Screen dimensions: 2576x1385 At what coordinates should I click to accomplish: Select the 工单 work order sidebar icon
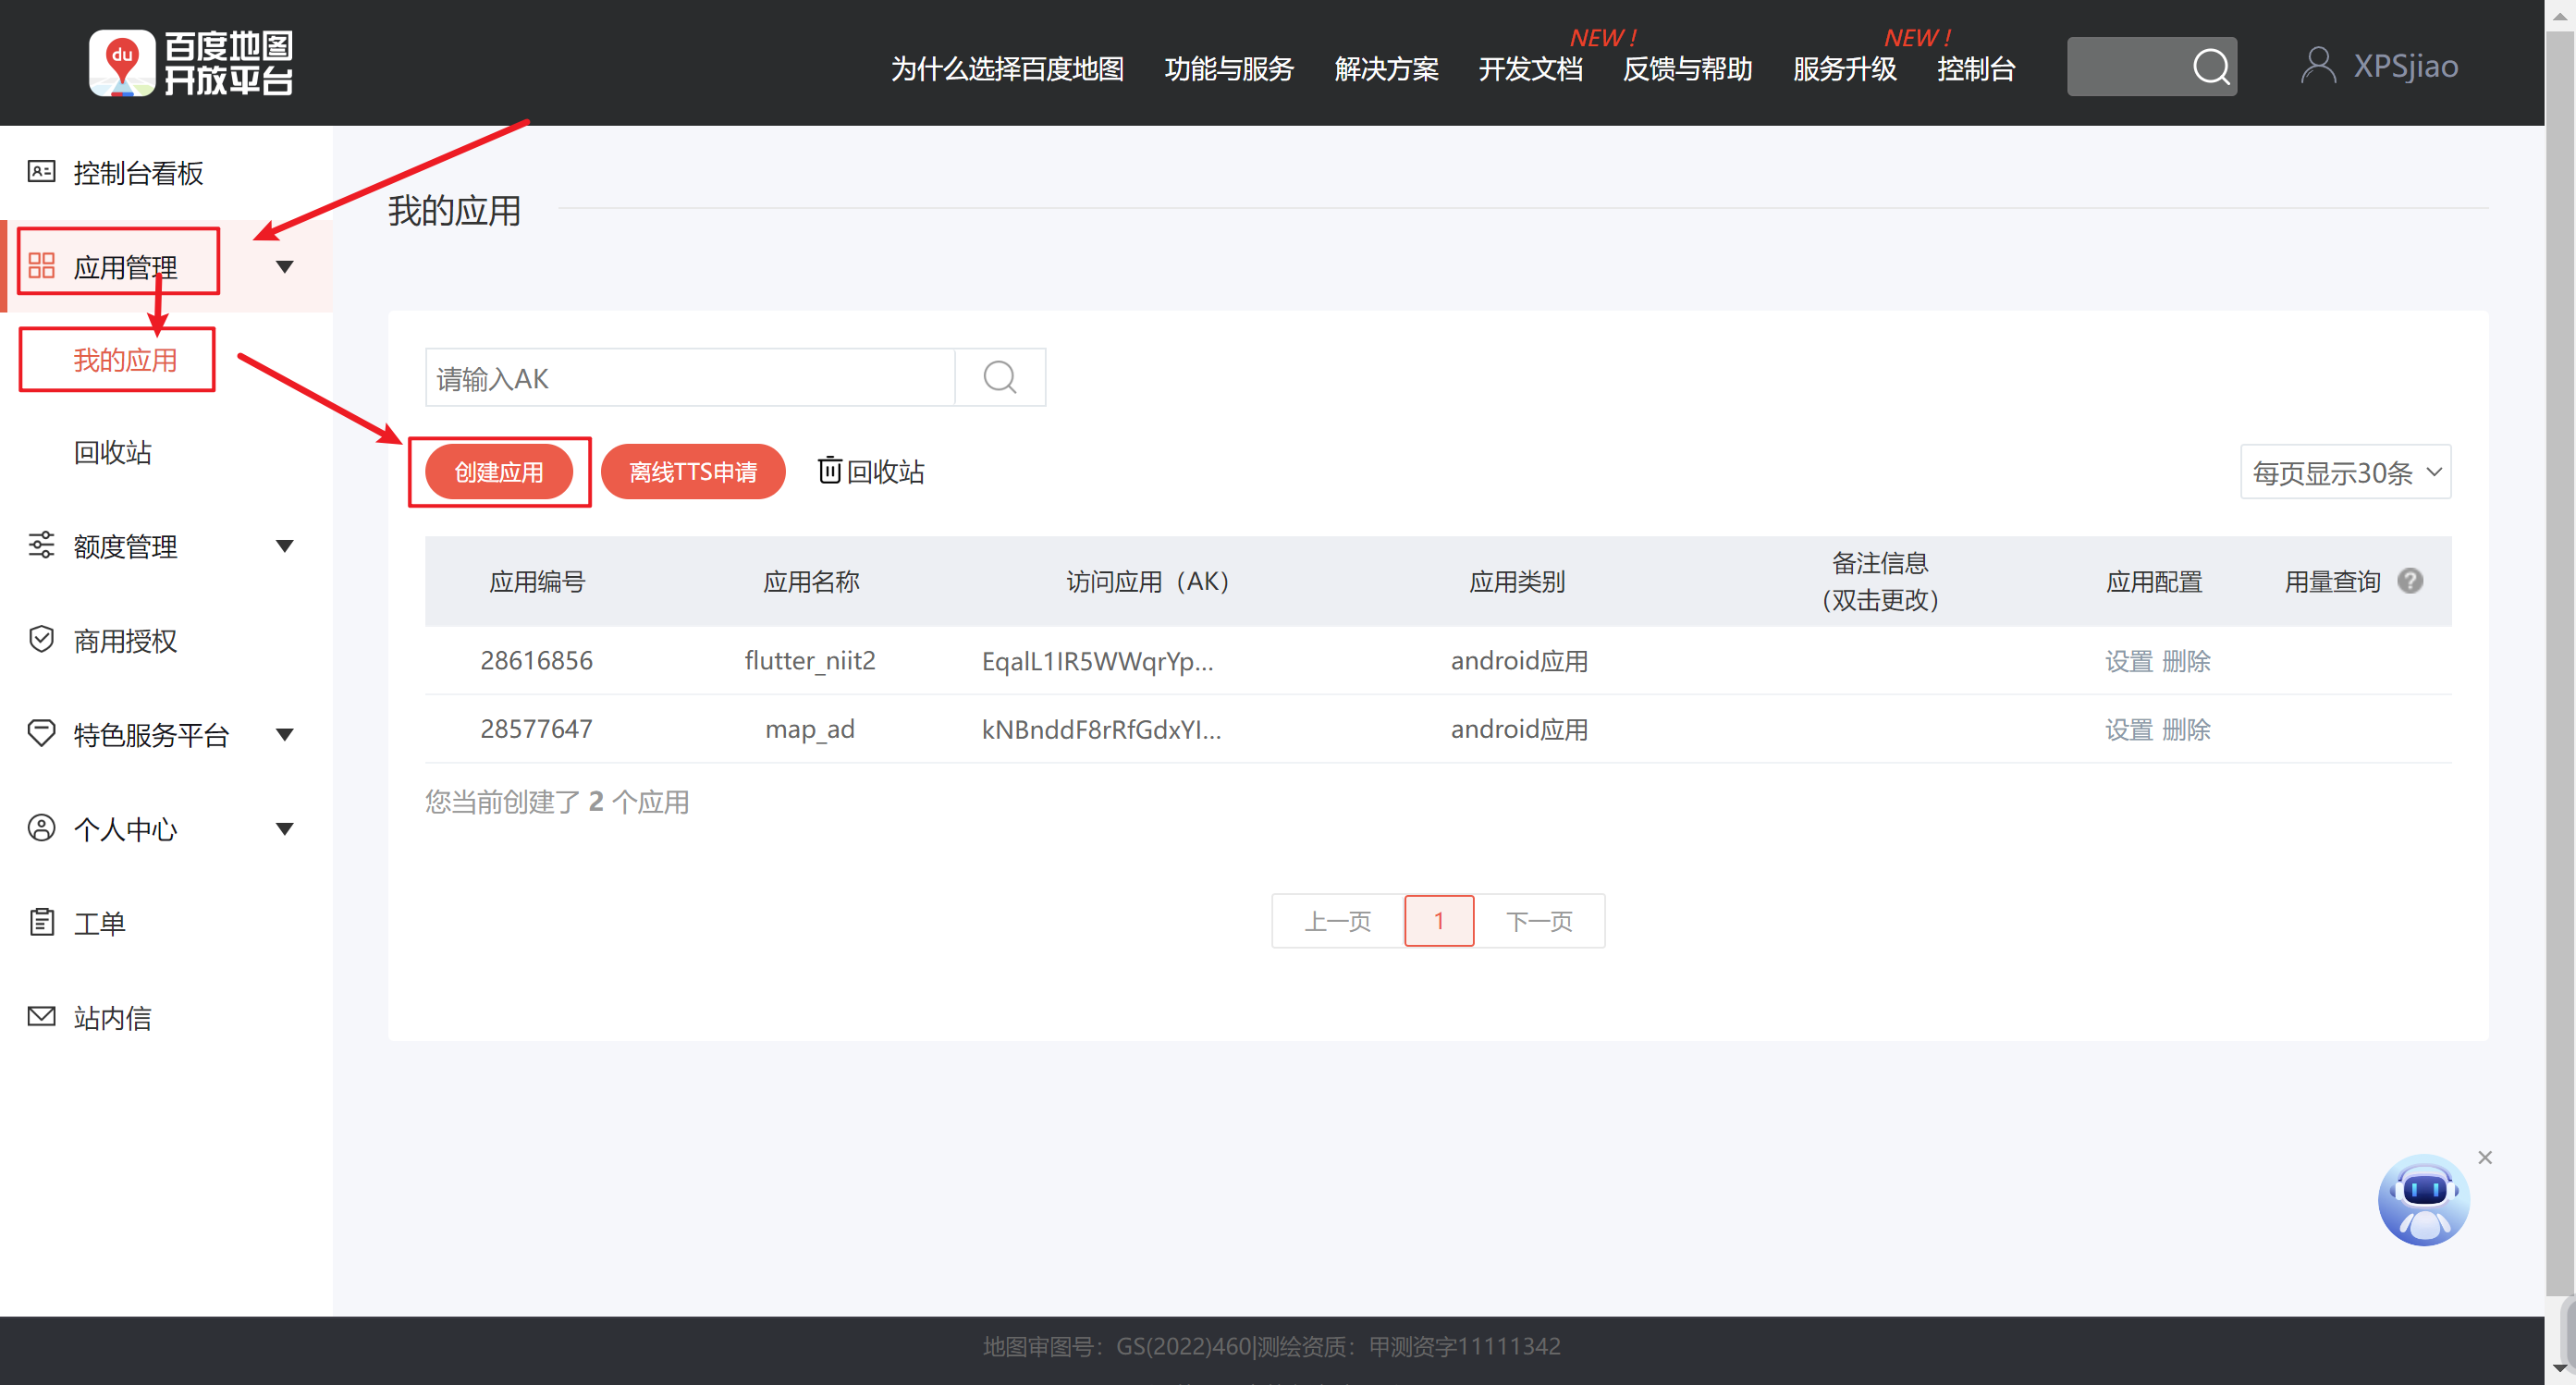click(41, 922)
